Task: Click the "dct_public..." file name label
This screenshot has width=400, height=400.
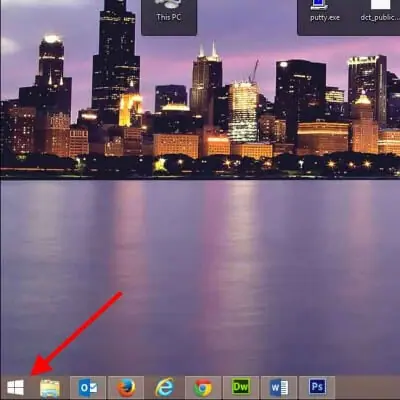Action: click(x=380, y=17)
